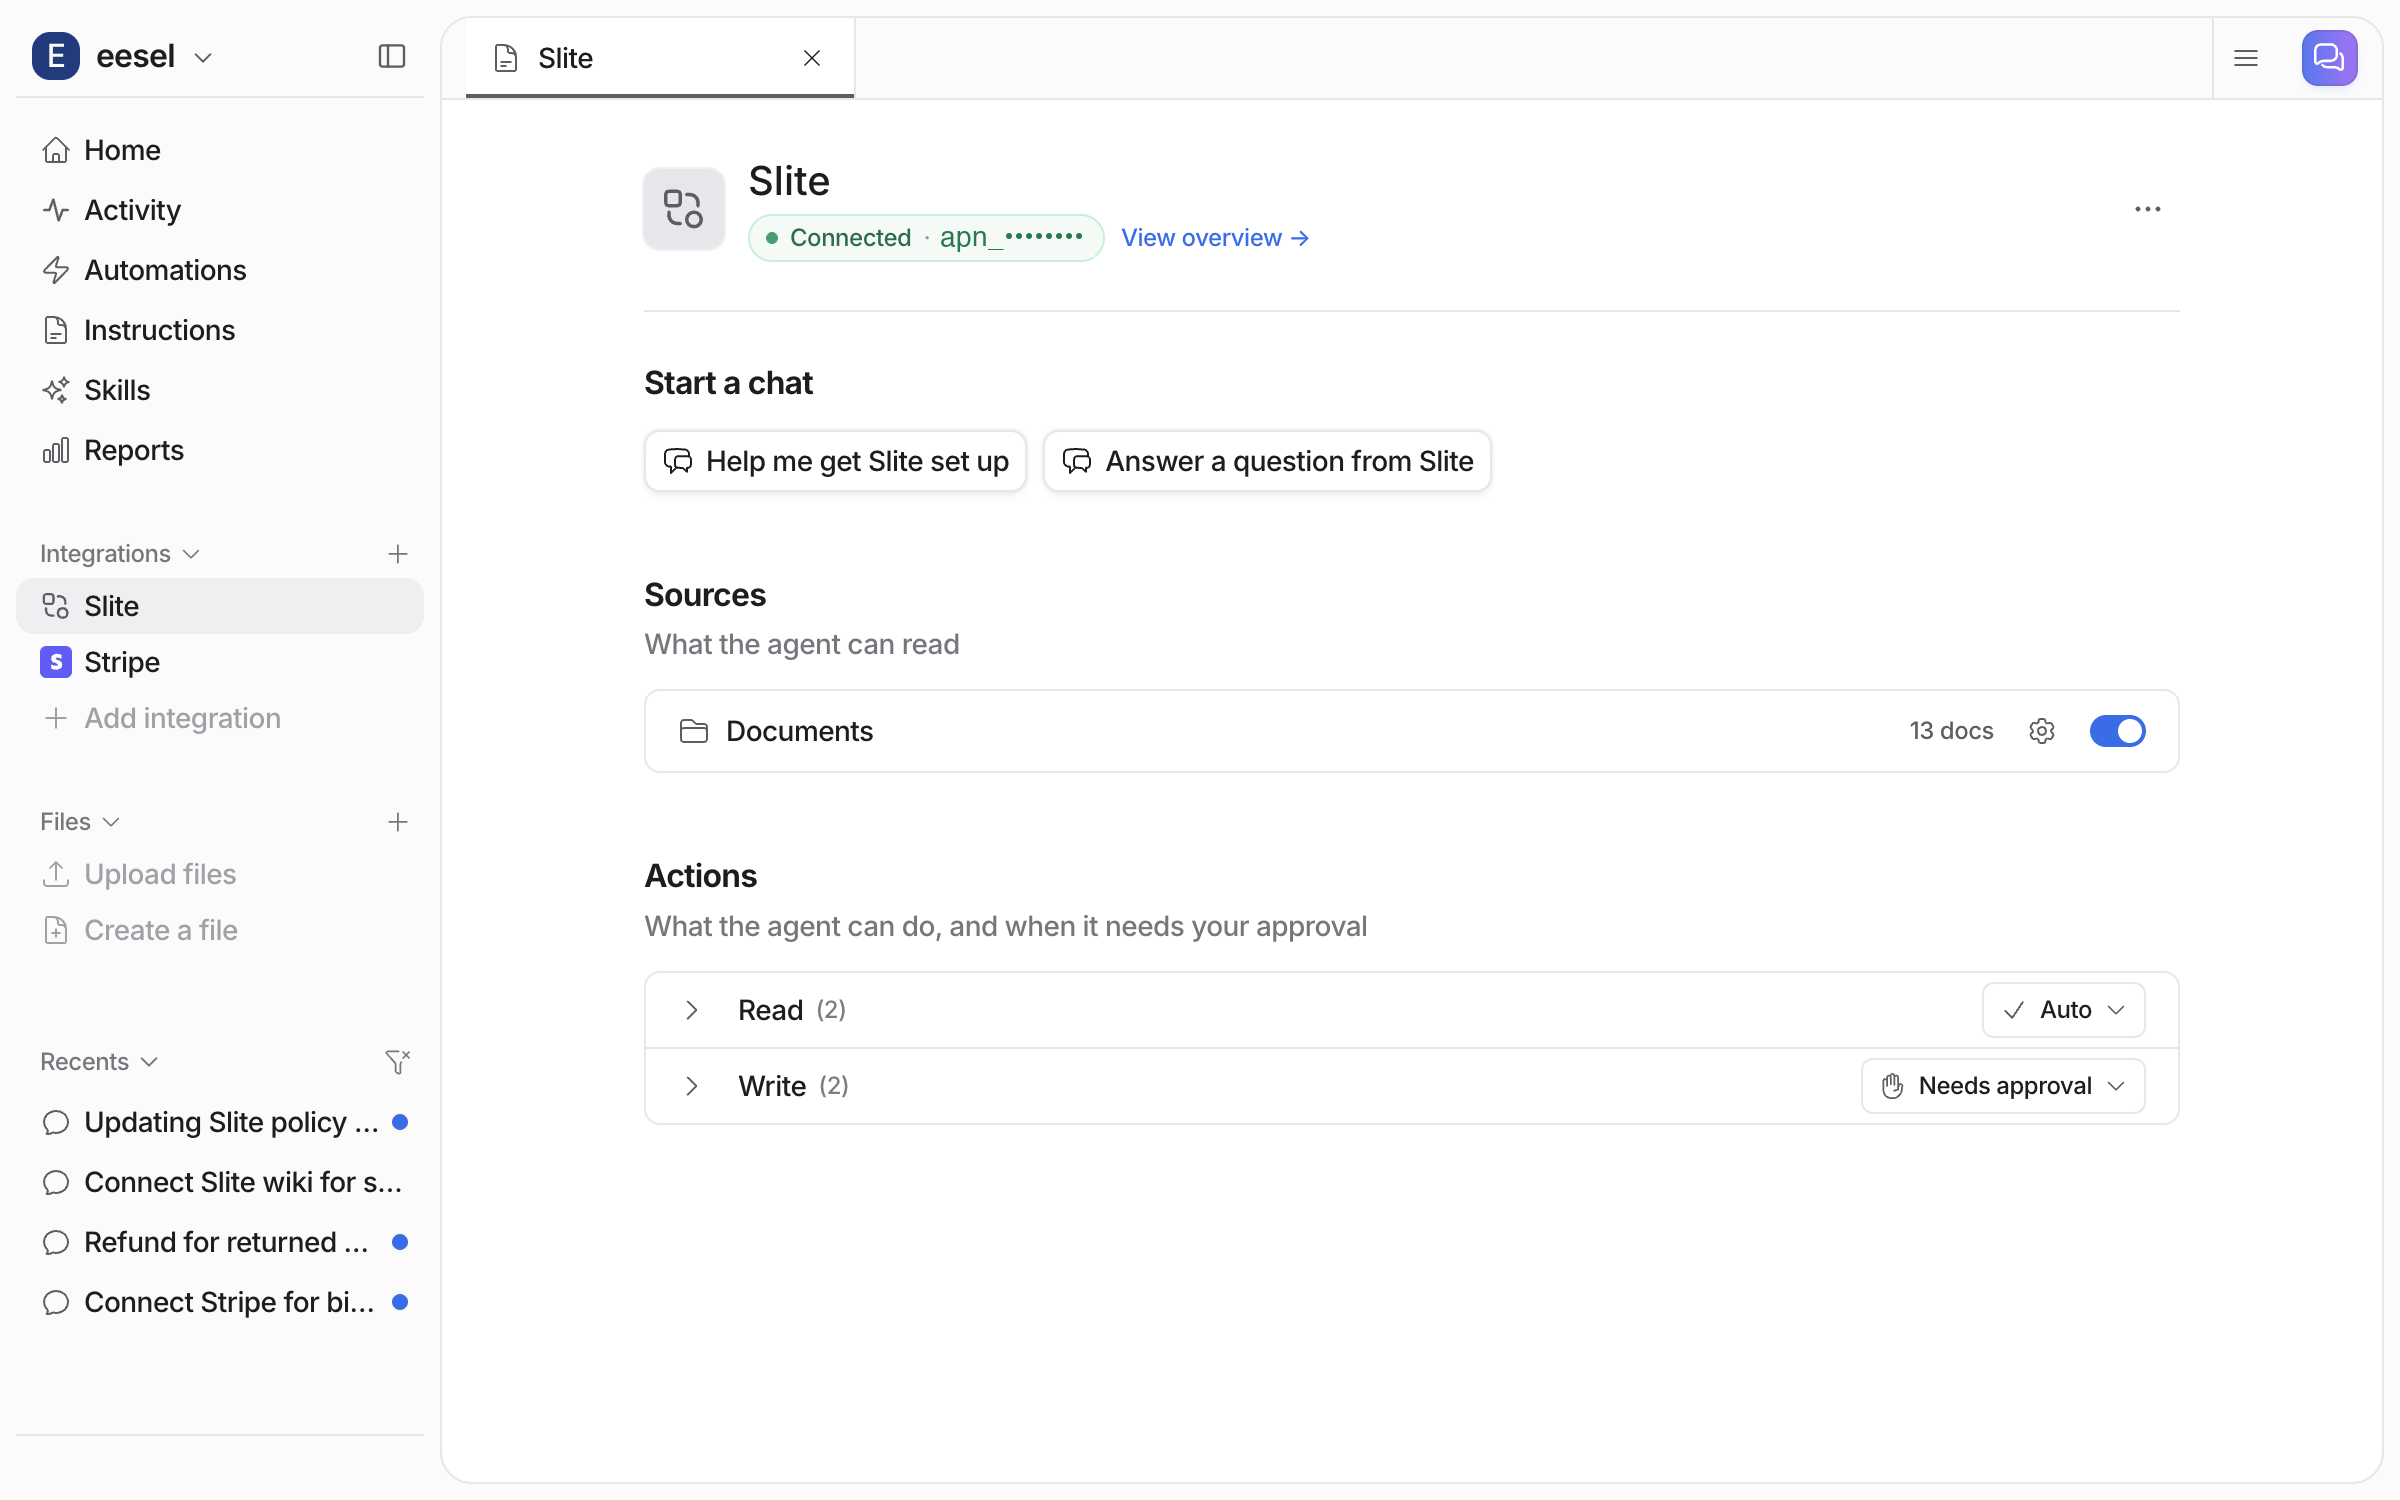2400x1500 pixels.
Task: Click Answer a question from Slite
Action: click(x=1267, y=461)
